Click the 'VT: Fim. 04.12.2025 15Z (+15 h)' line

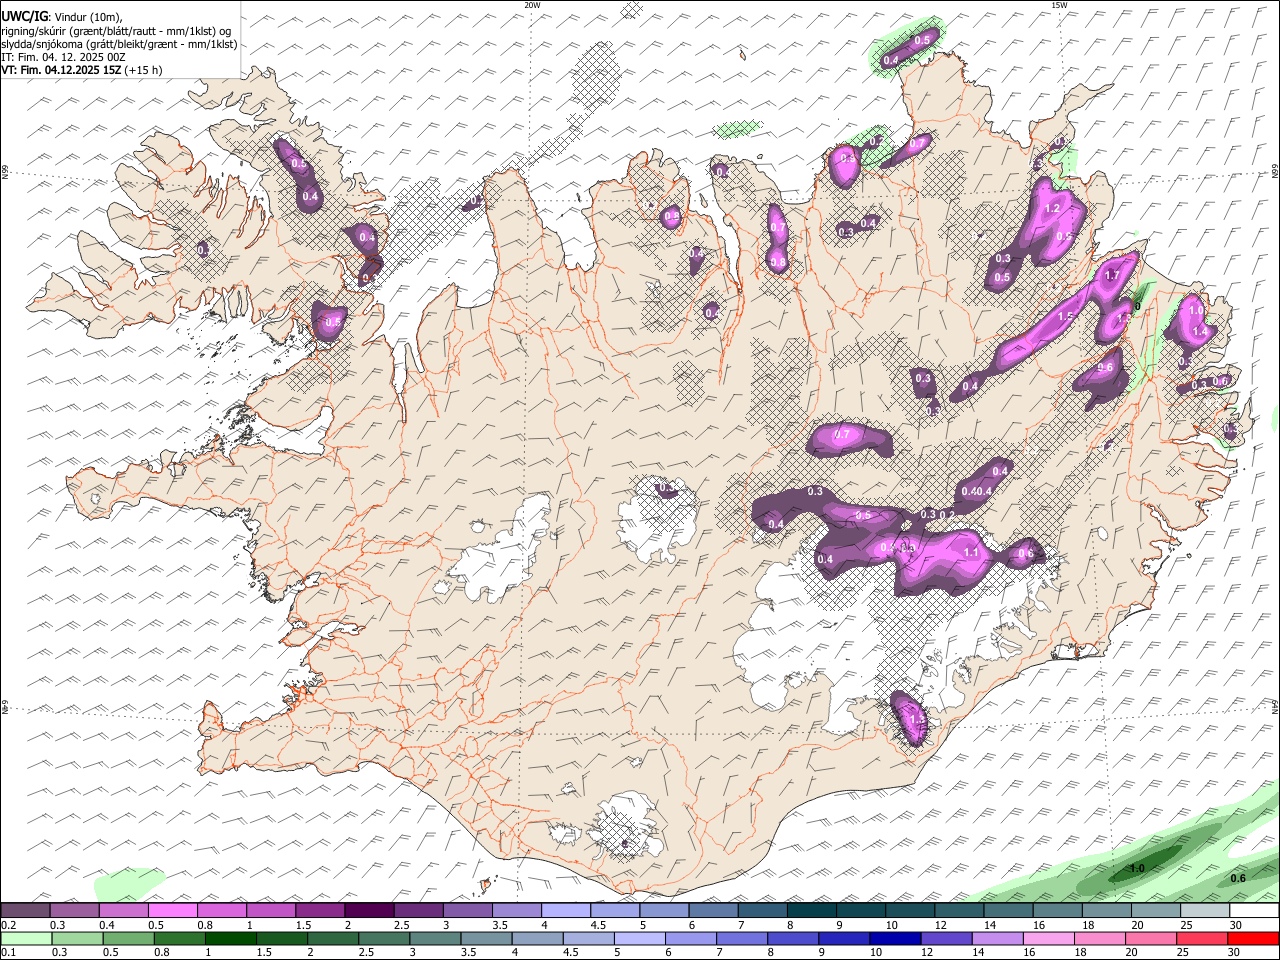click(82, 70)
